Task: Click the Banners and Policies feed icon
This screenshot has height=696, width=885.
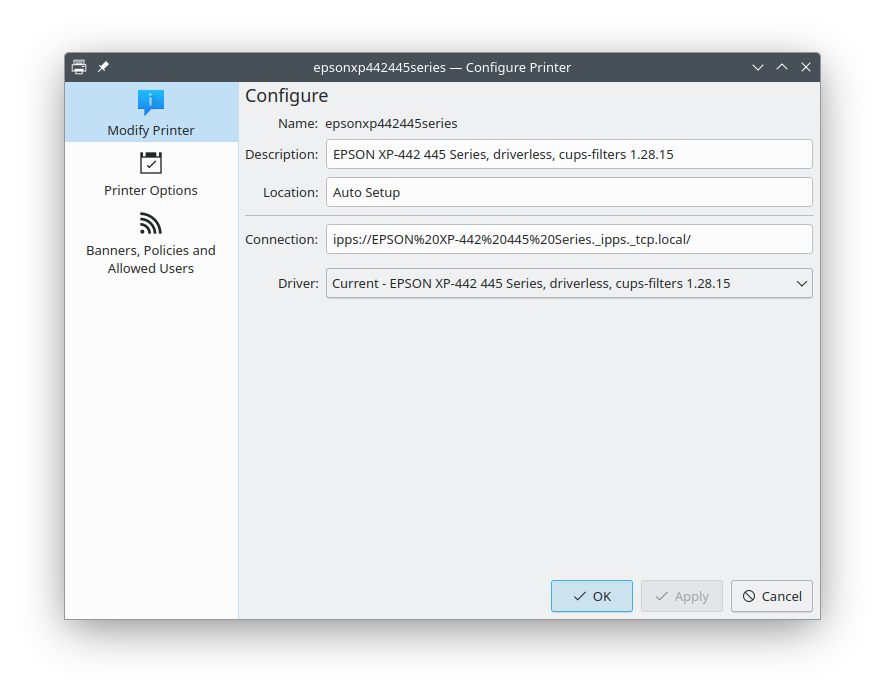Action: click(x=151, y=223)
